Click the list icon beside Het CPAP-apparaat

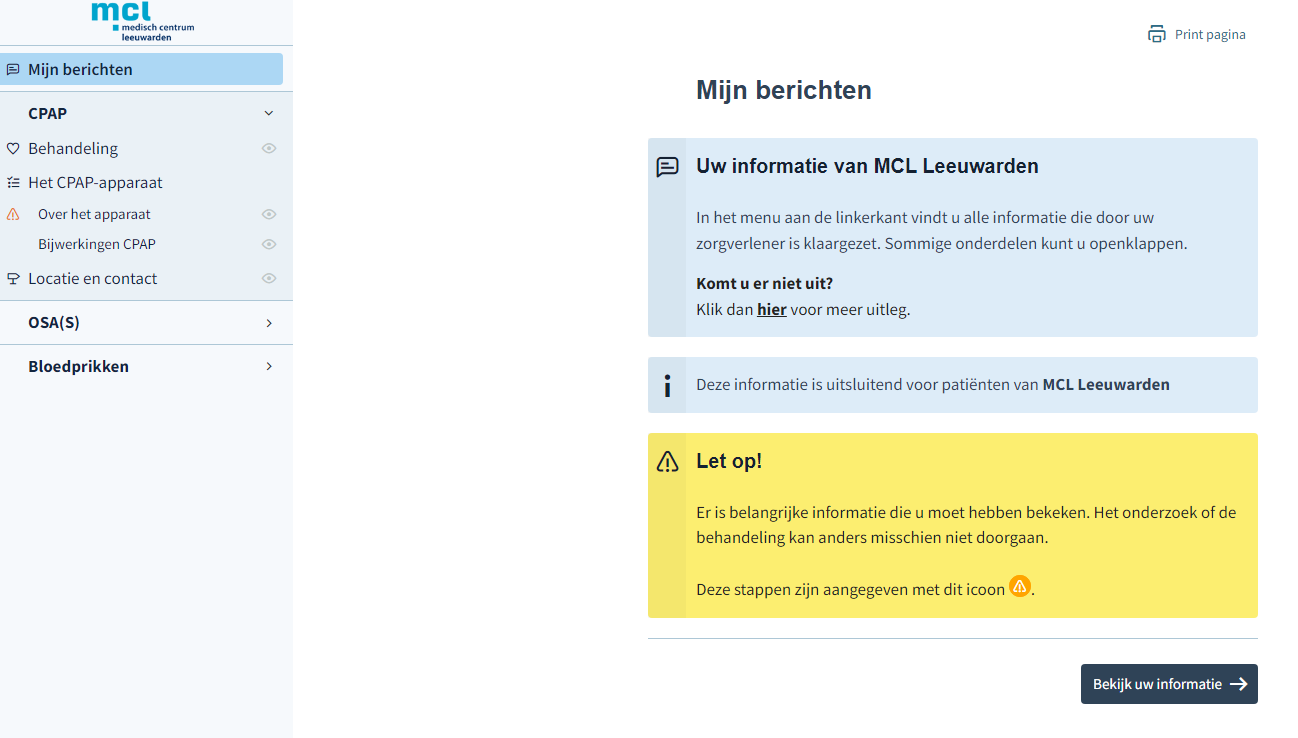click(x=13, y=183)
